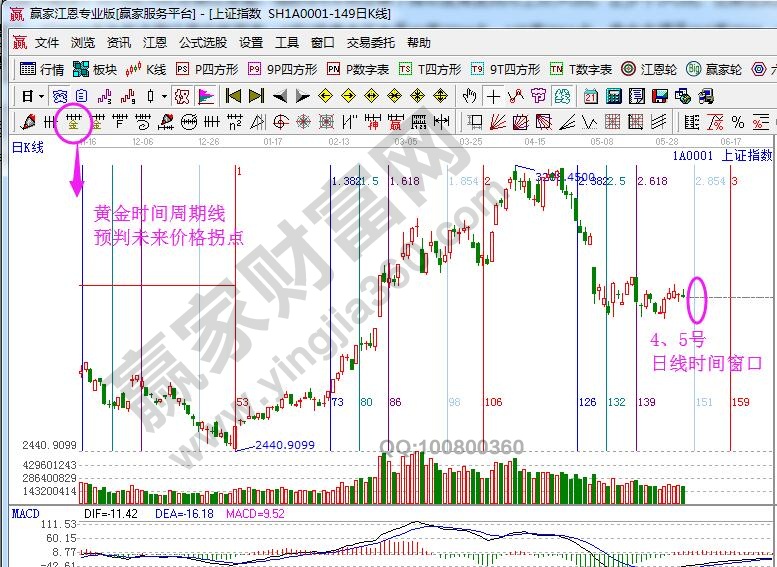Expand the 日 period dropdown arrow
The width and height of the screenshot is (777, 567).
tap(40, 97)
